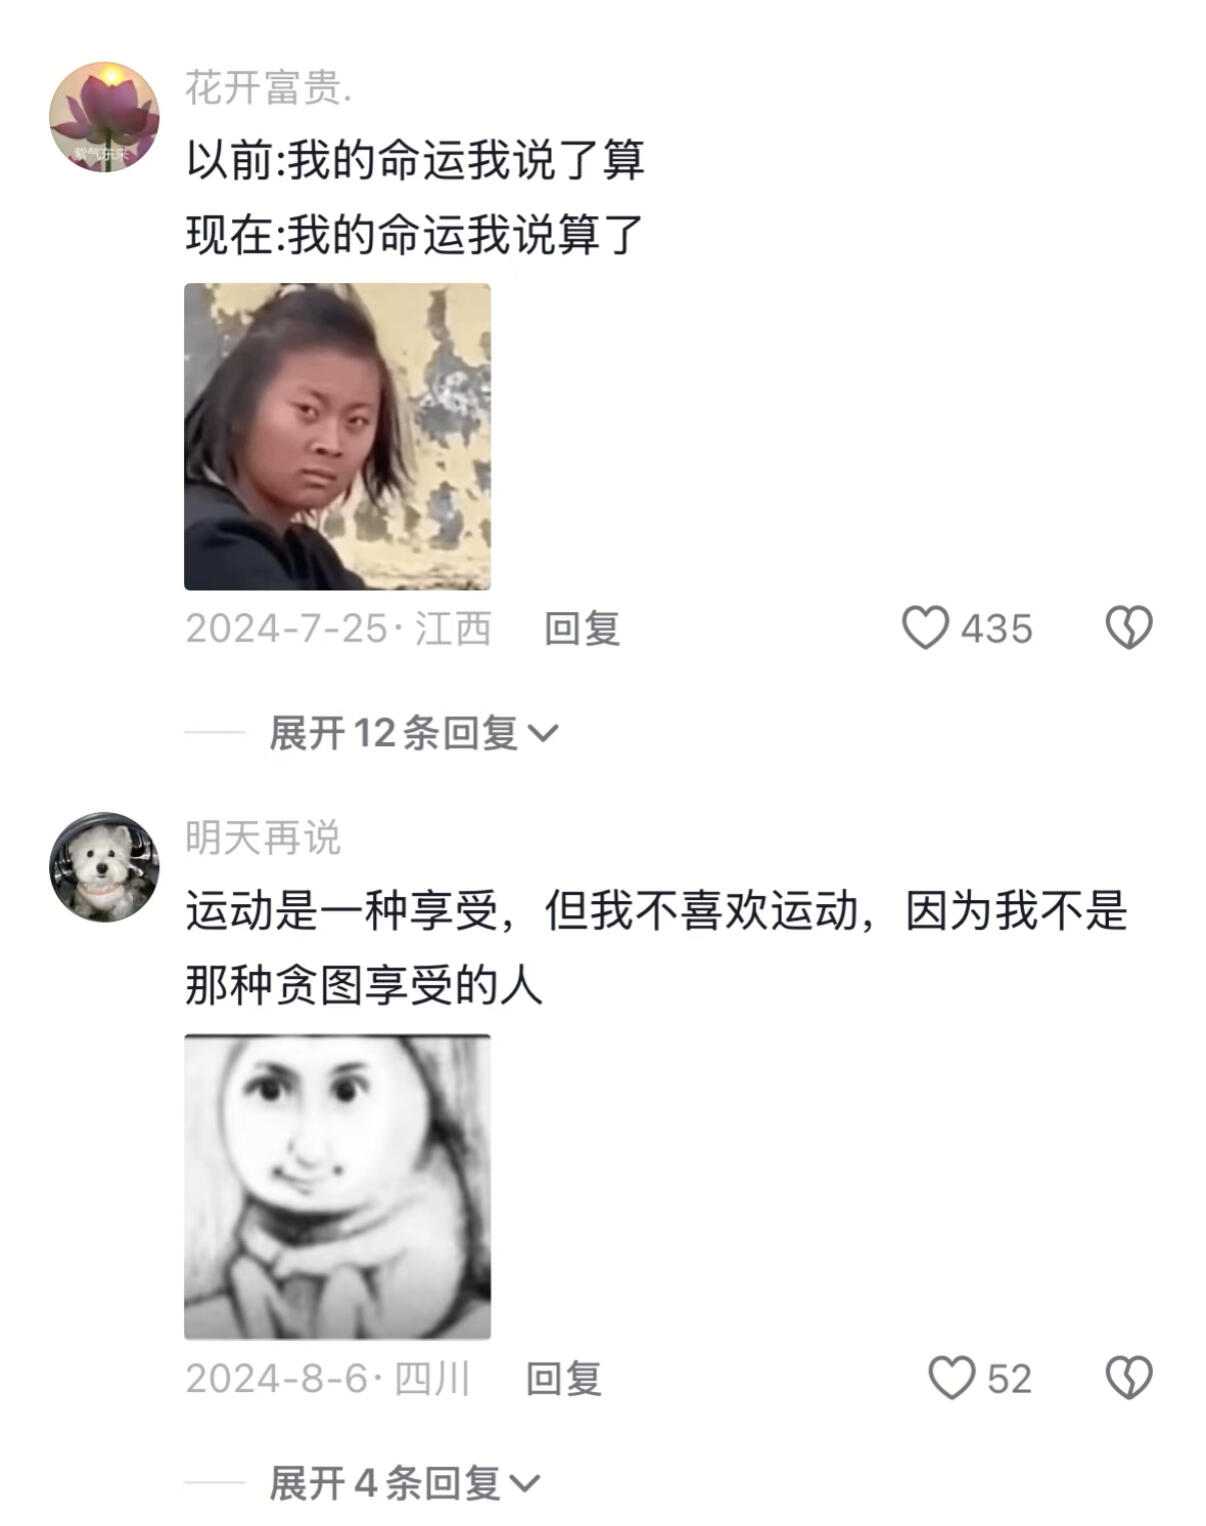Viewport: 1206px width, 1526px height.
Task: Tap the 435 like count
Action: pos(996,629)
